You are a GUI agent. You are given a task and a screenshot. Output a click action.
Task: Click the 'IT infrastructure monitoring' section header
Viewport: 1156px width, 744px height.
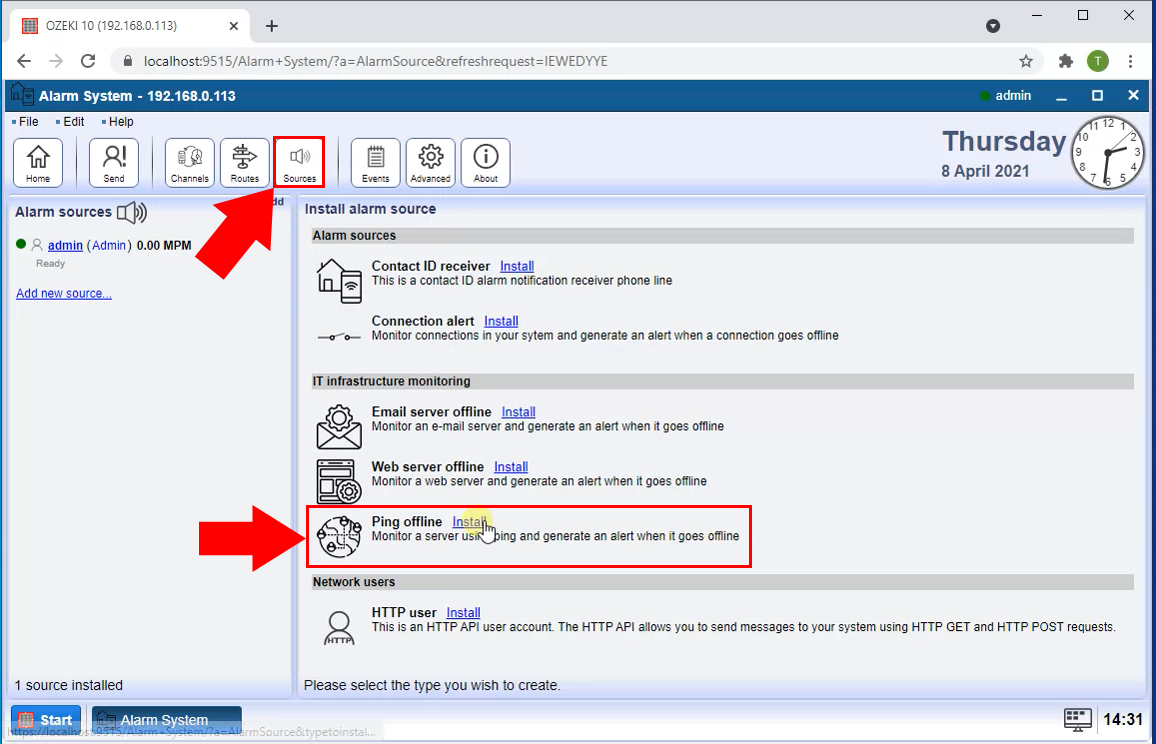pos(722,381)
